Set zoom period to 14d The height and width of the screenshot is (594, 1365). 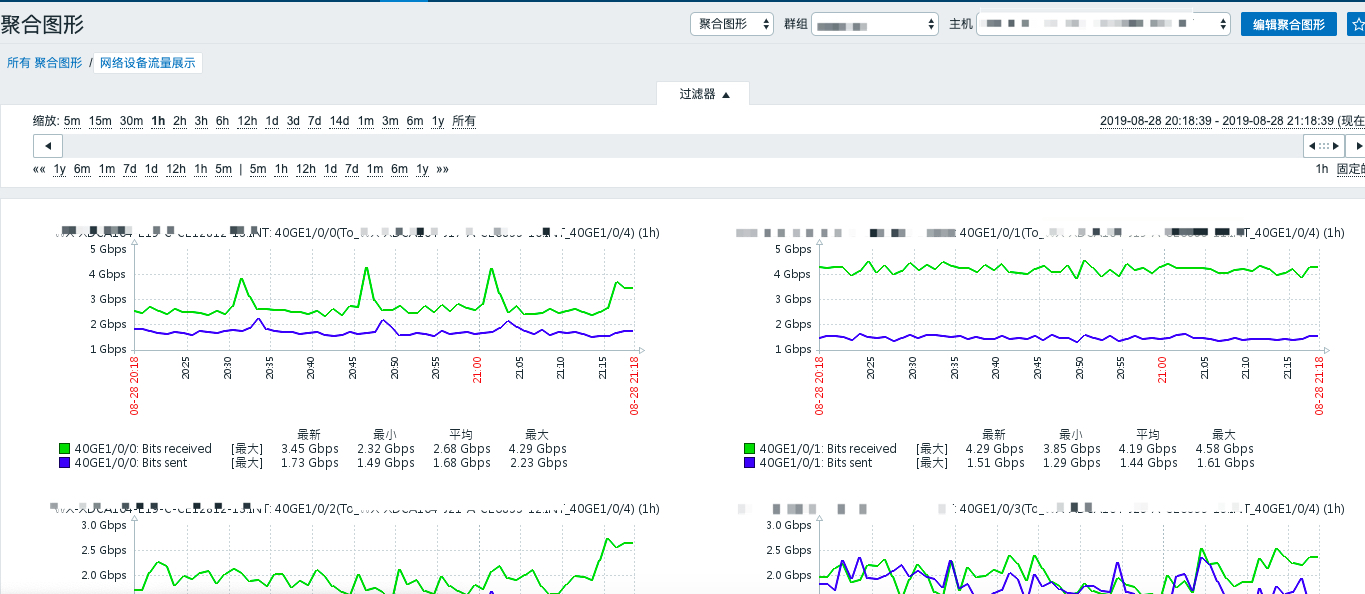pos(339,121)
